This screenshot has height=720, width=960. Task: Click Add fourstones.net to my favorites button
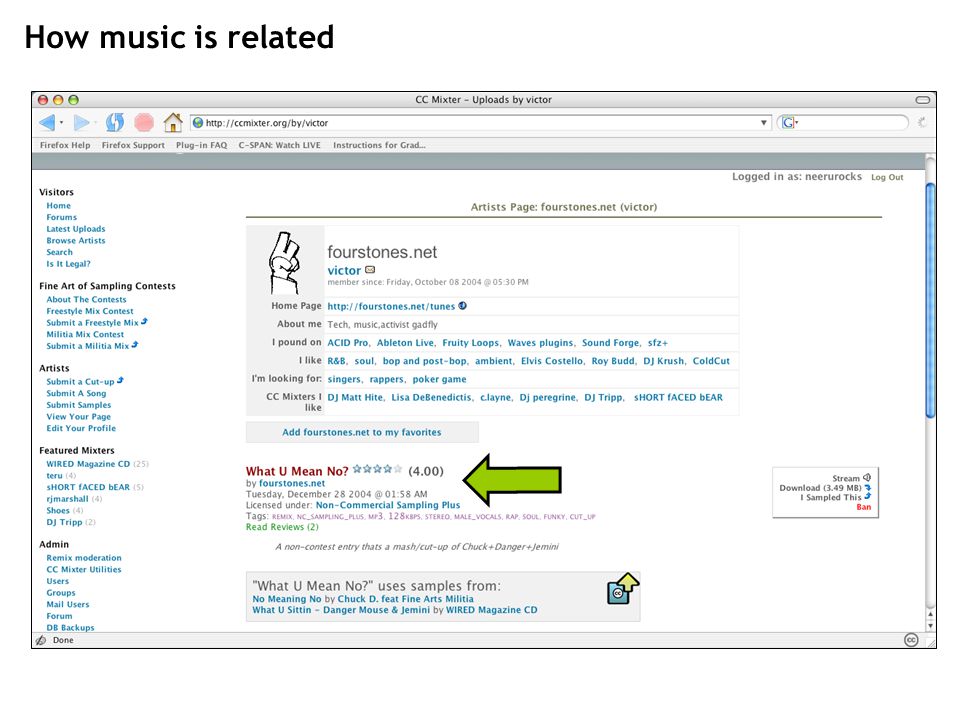point(362,432)
